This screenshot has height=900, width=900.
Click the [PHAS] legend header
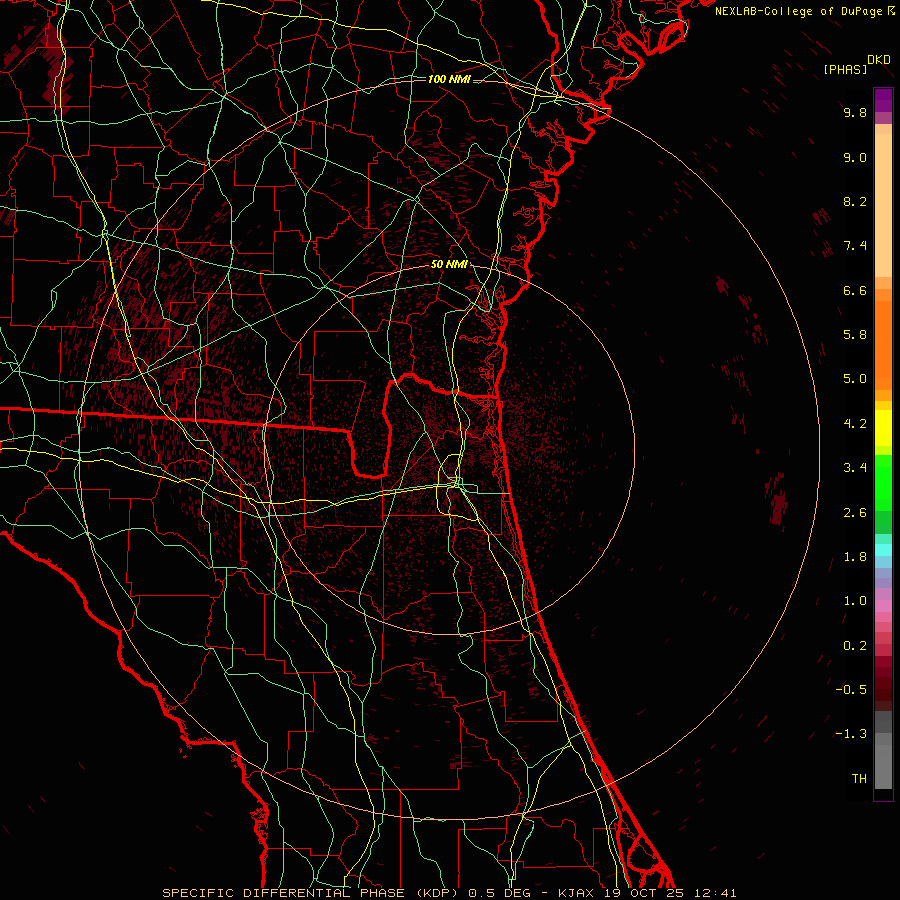(845, 69)
